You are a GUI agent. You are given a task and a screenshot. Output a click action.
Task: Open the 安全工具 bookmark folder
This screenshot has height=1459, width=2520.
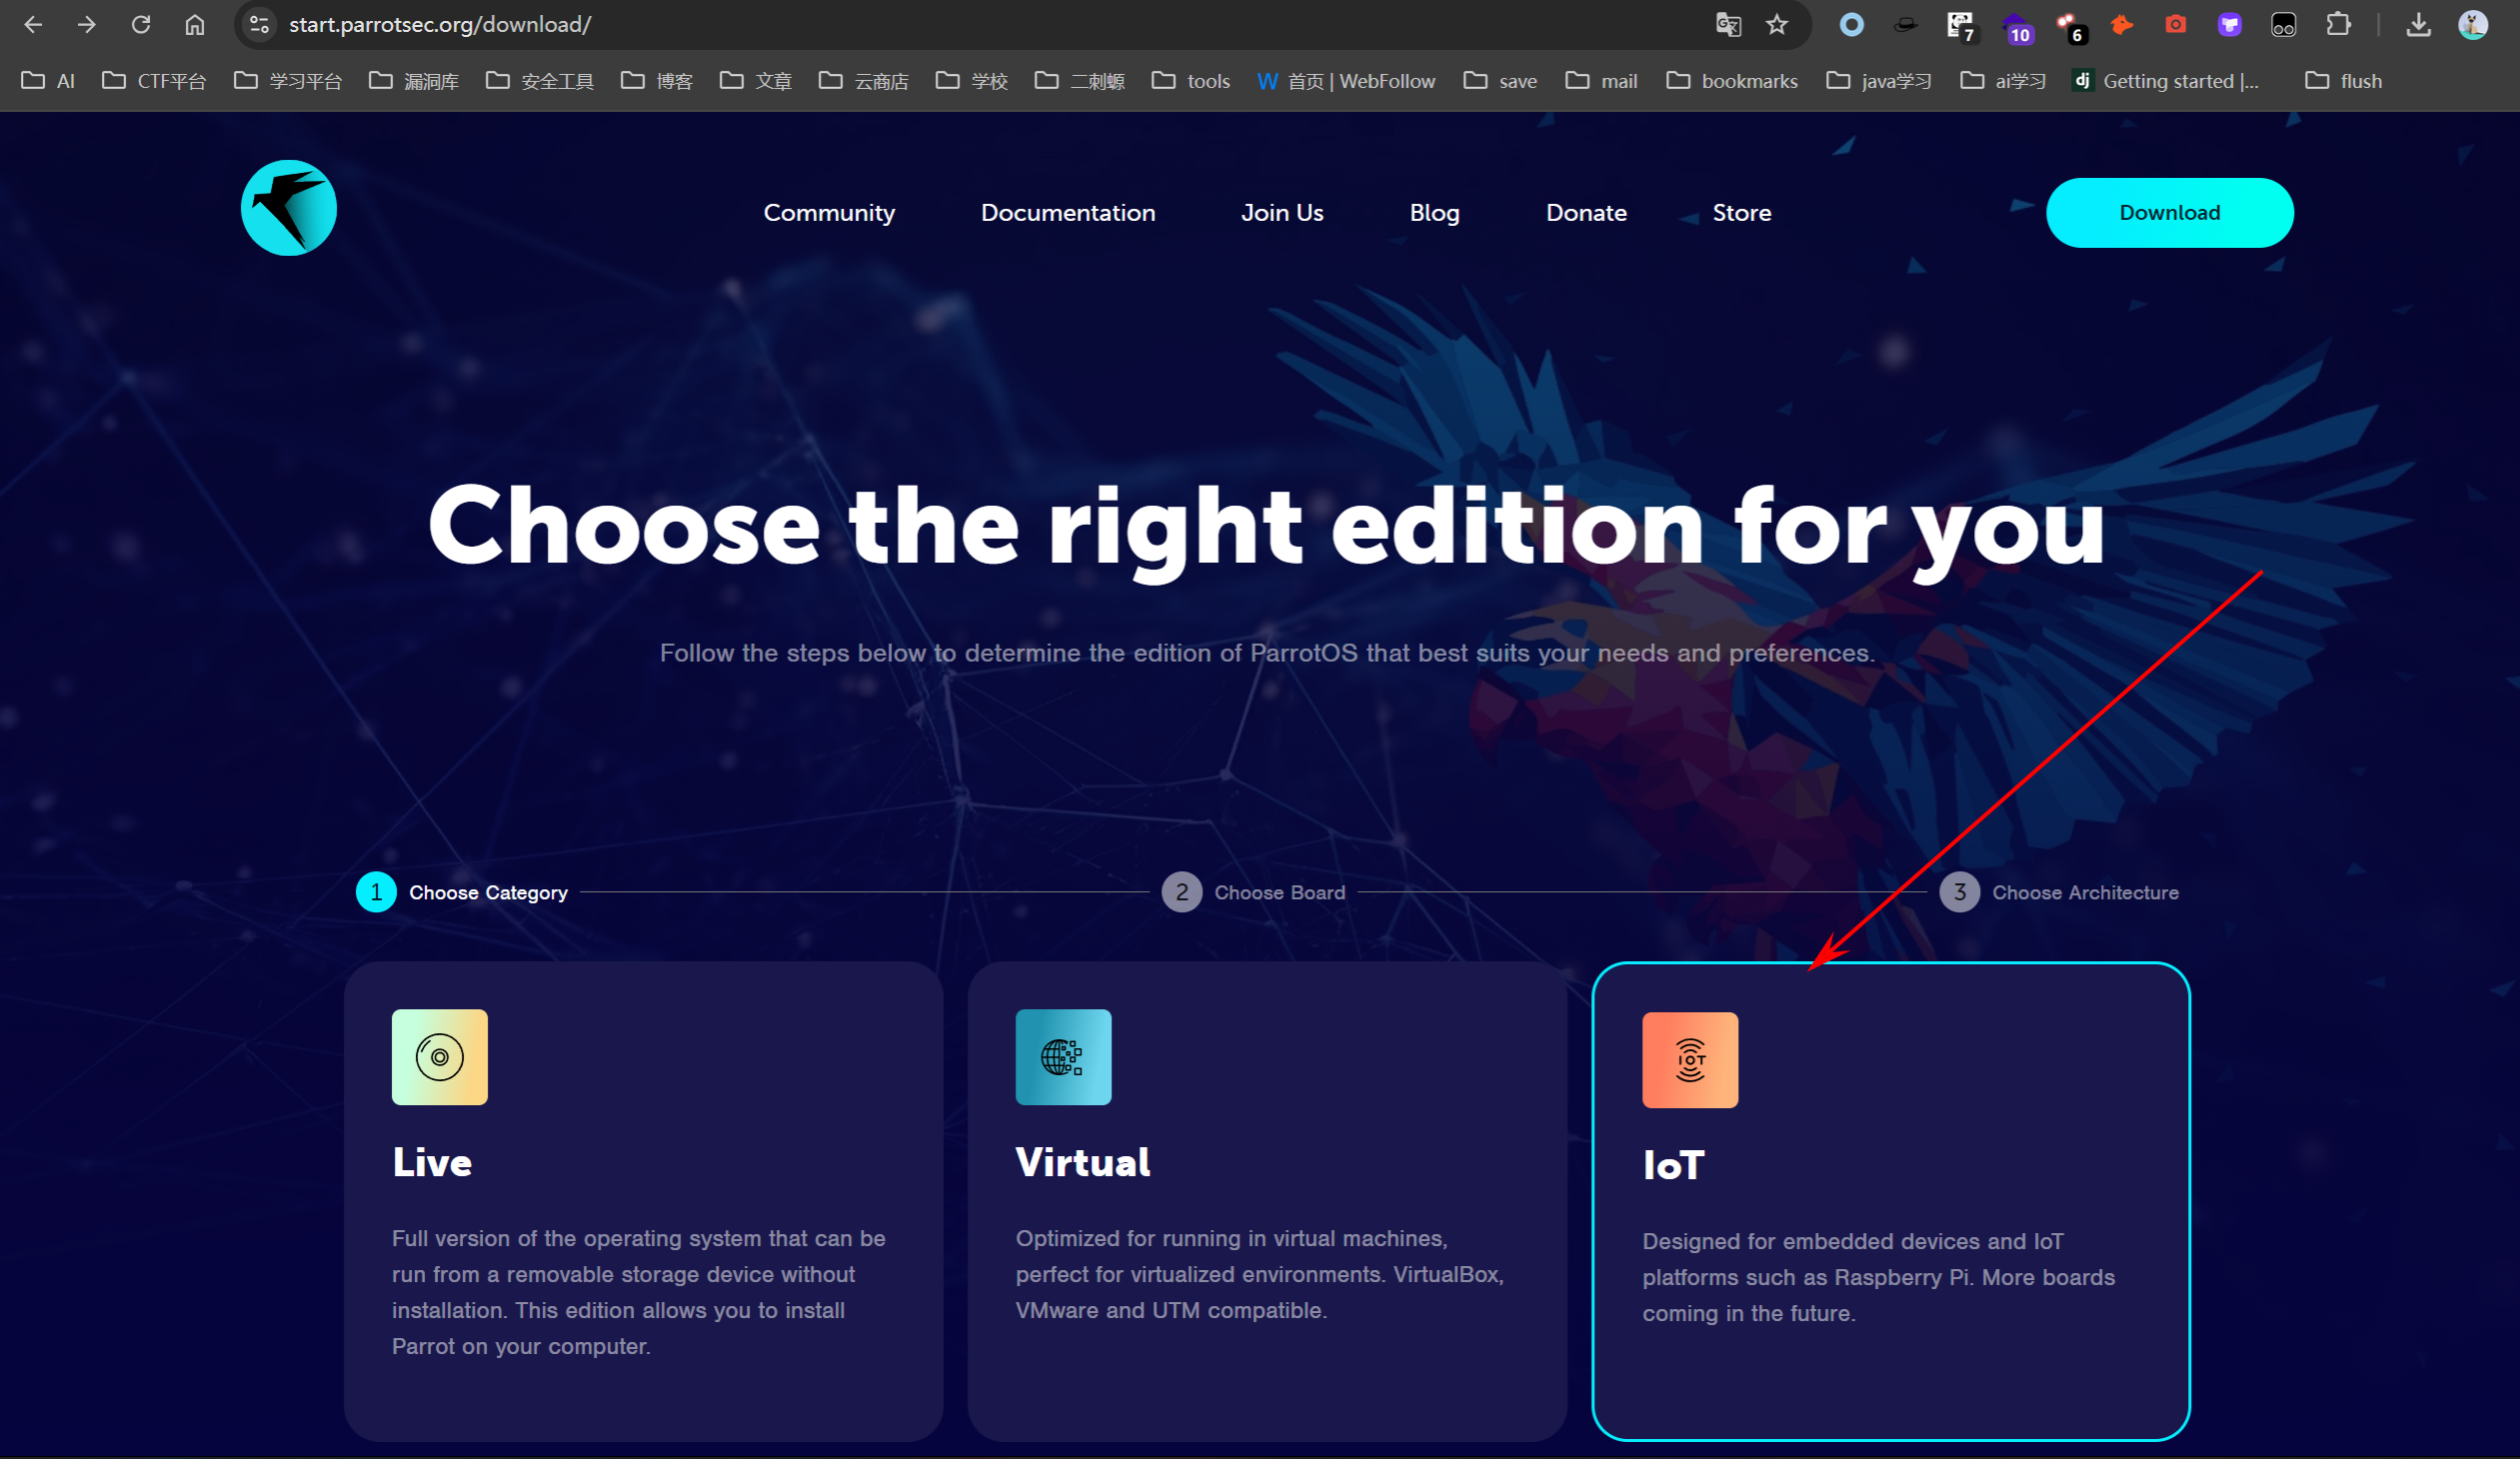540,81
